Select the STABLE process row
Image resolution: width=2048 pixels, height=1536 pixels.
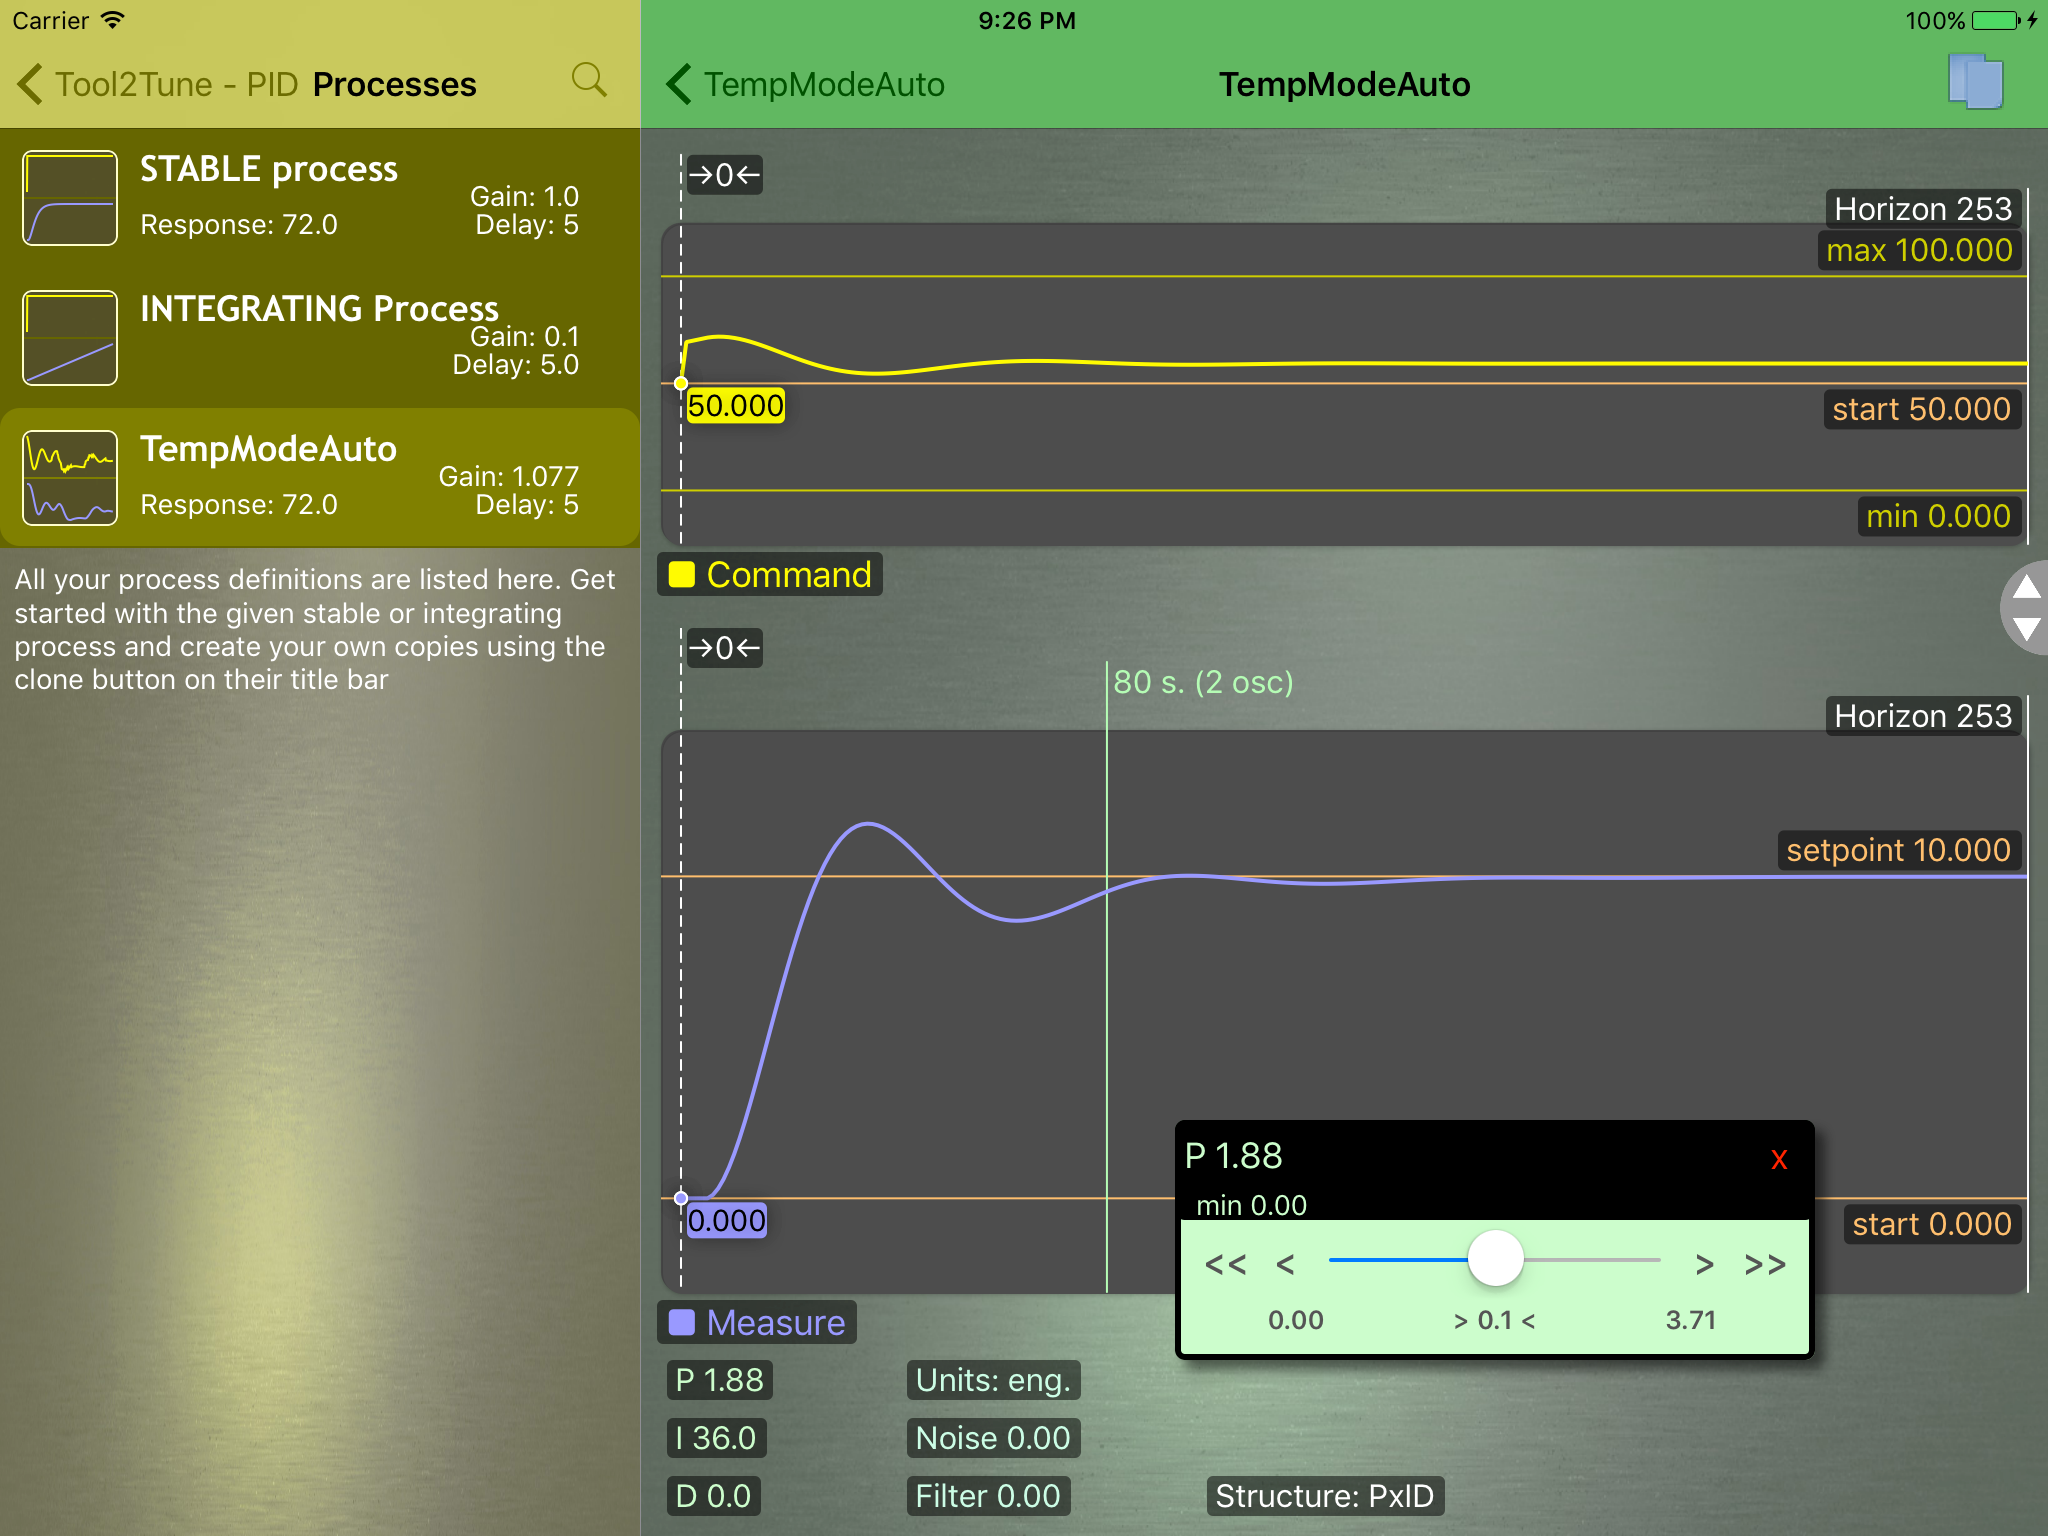point(320,198)
